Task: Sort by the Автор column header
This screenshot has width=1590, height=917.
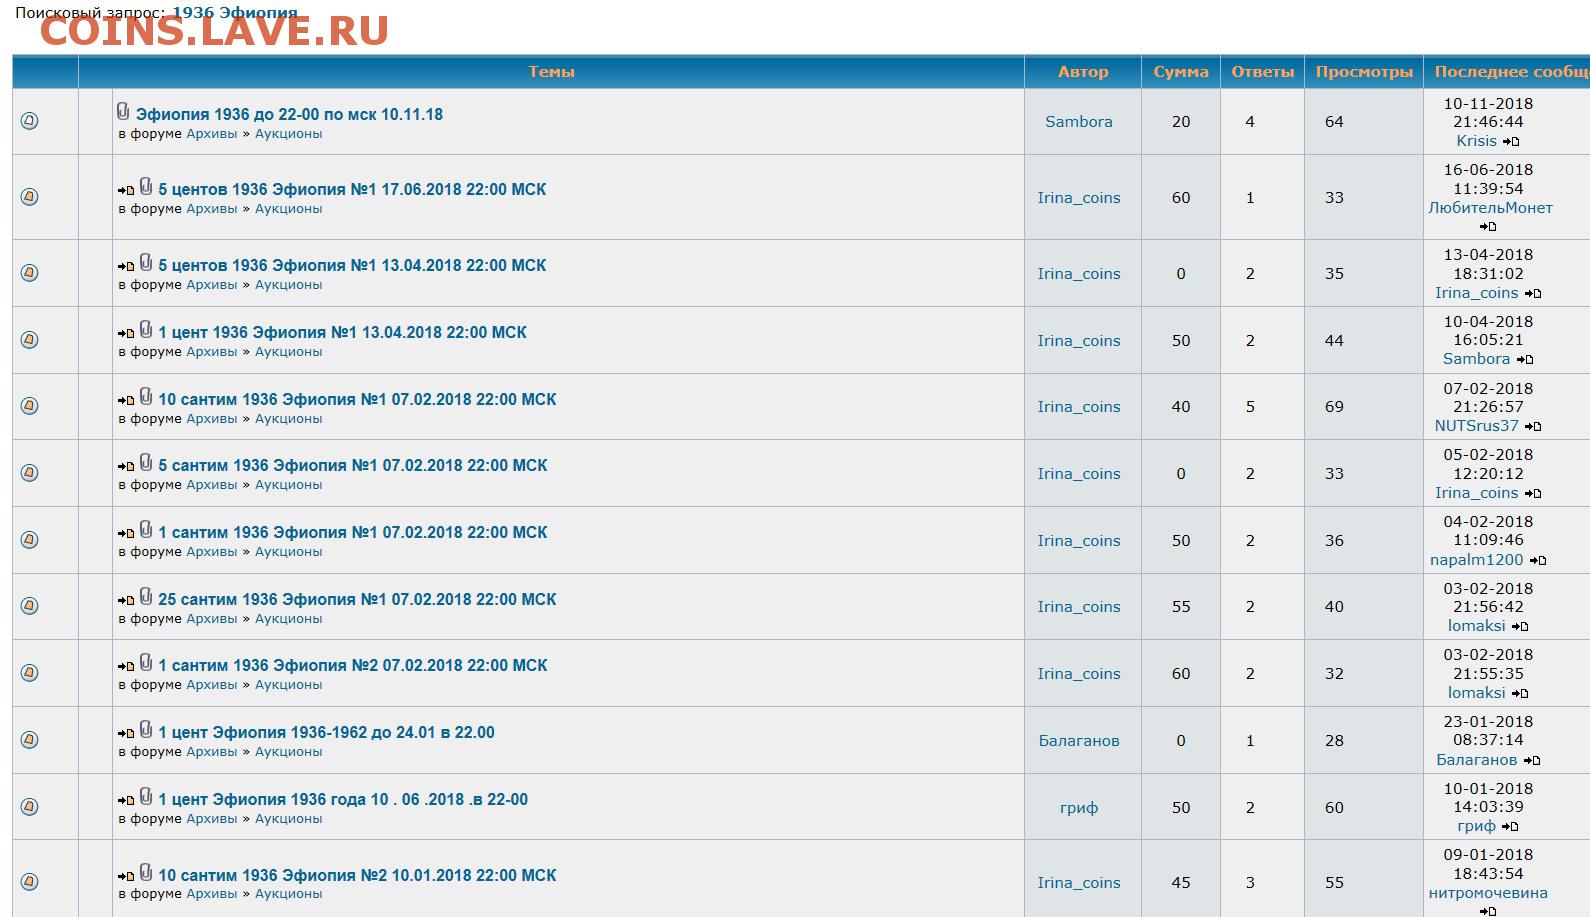Action: [1083, 72]
